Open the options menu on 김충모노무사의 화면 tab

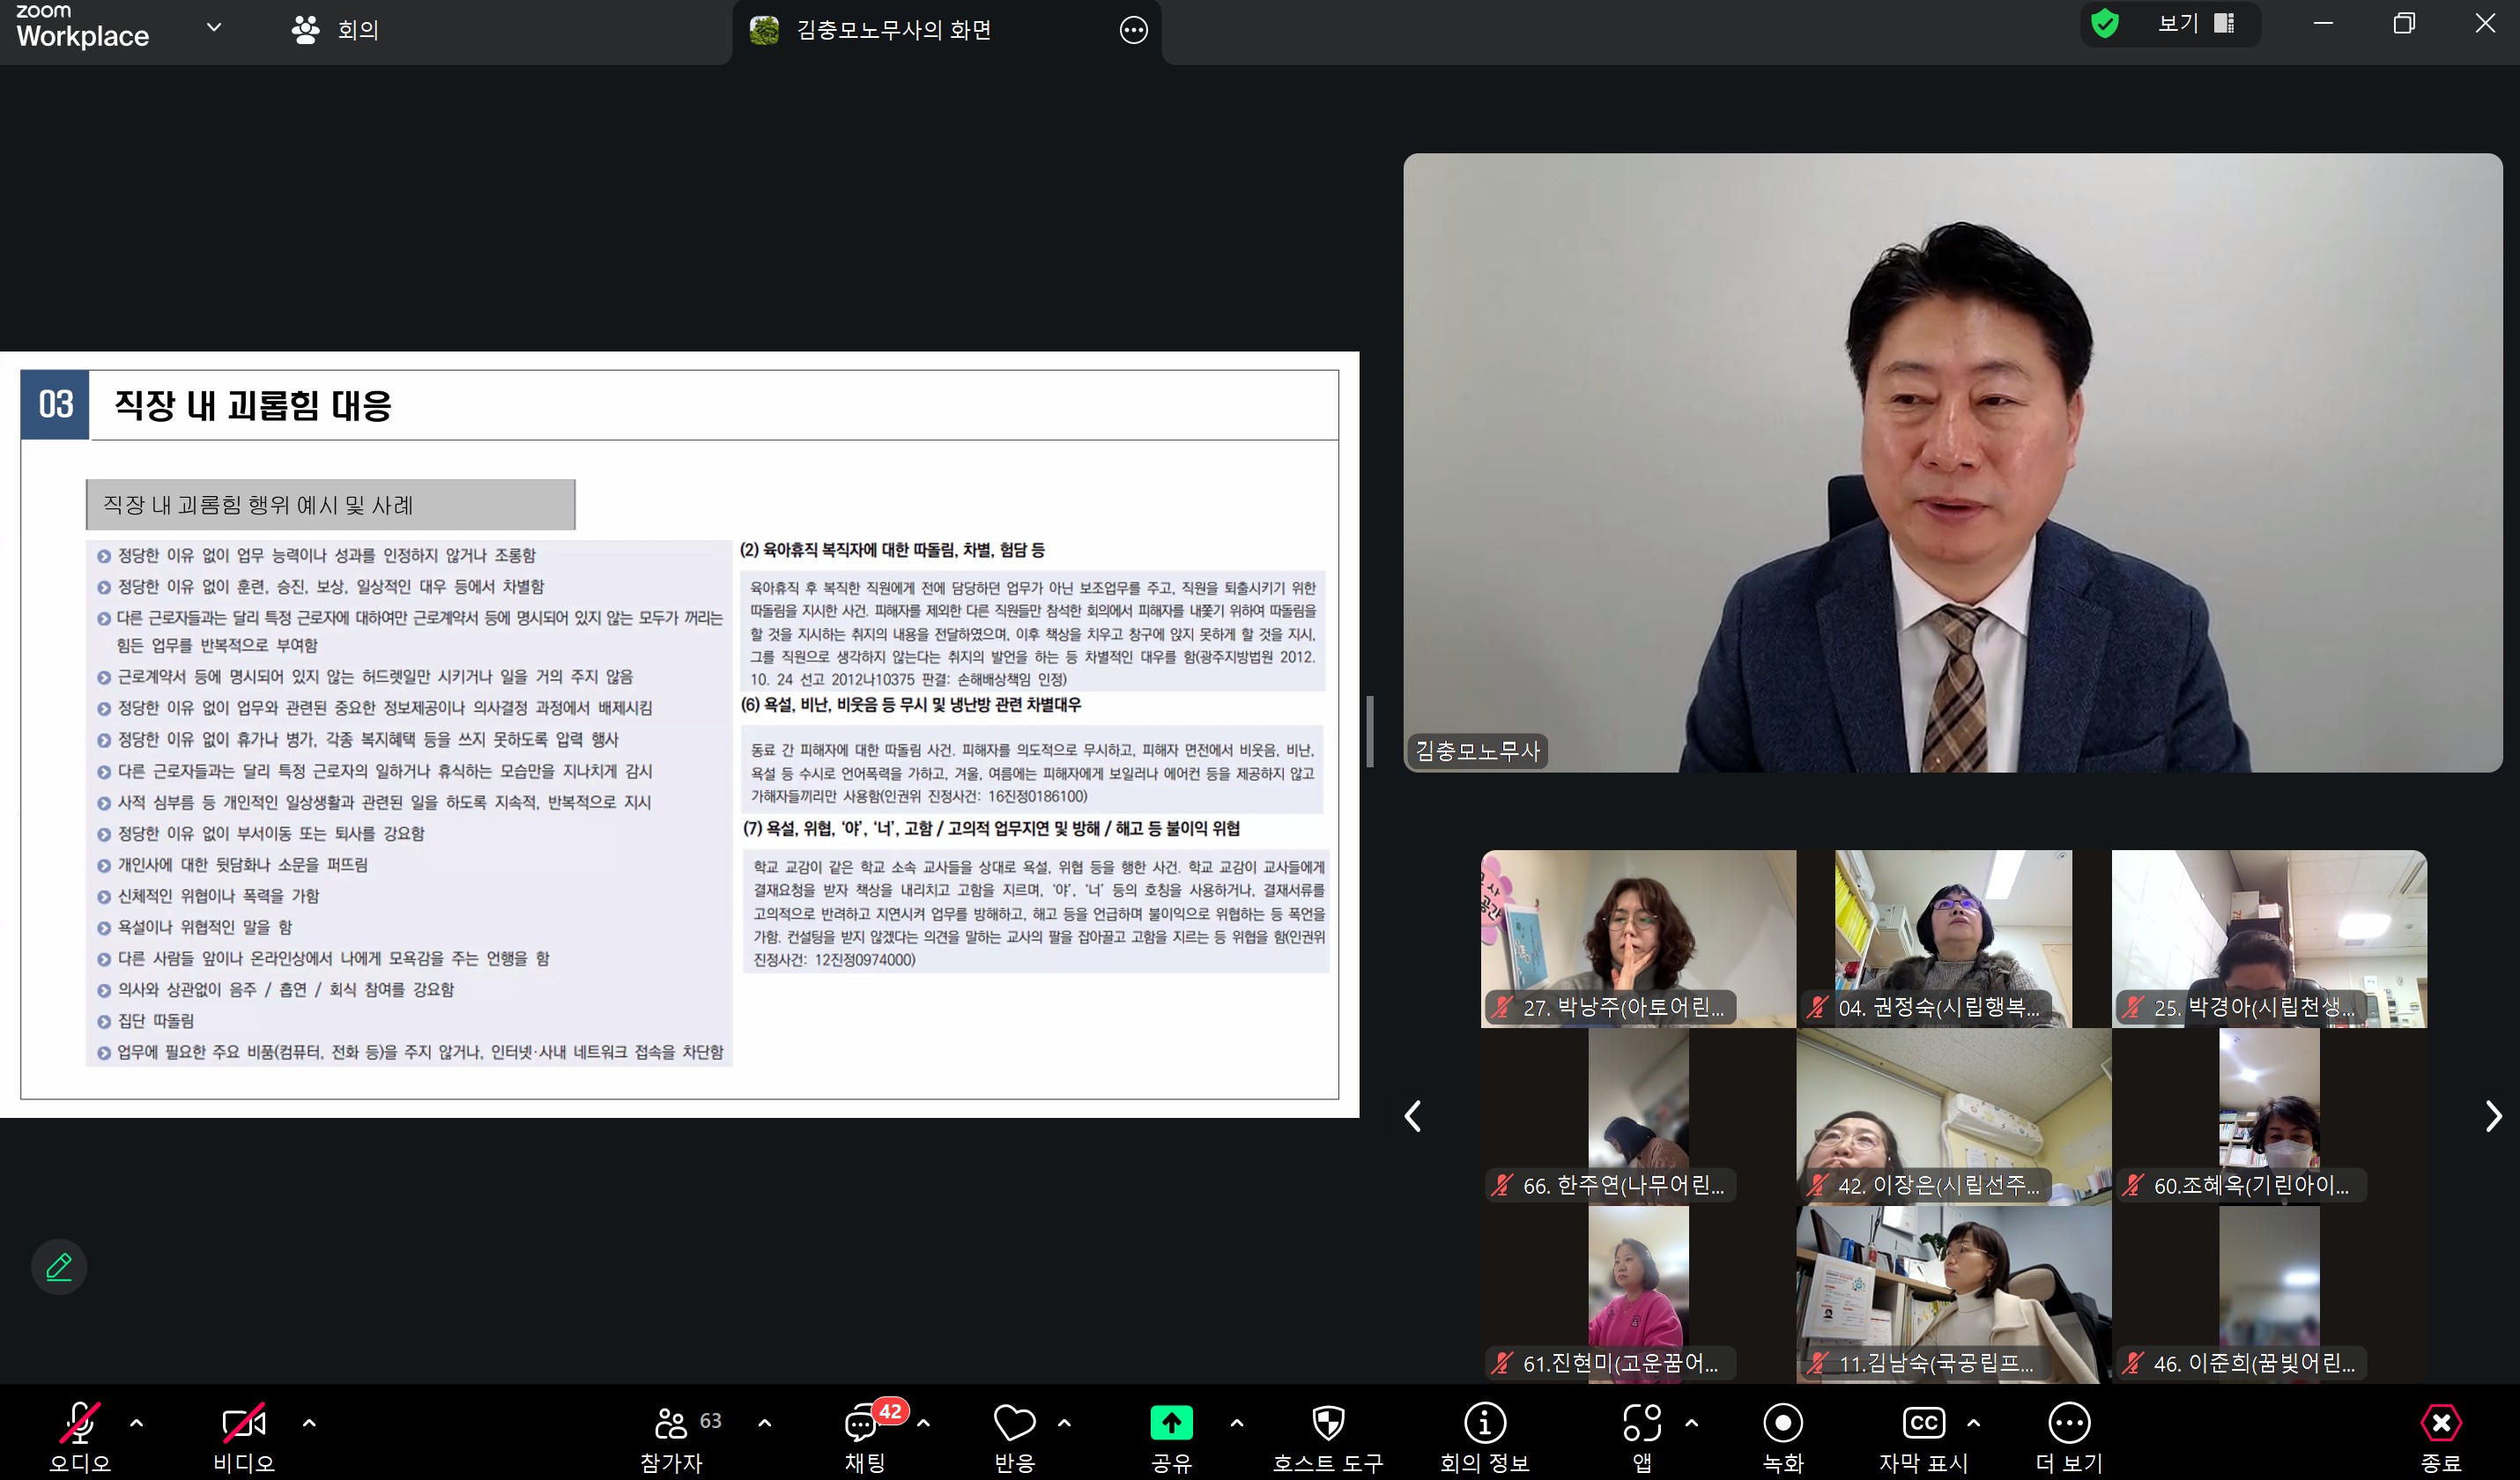coord(1132,30)
